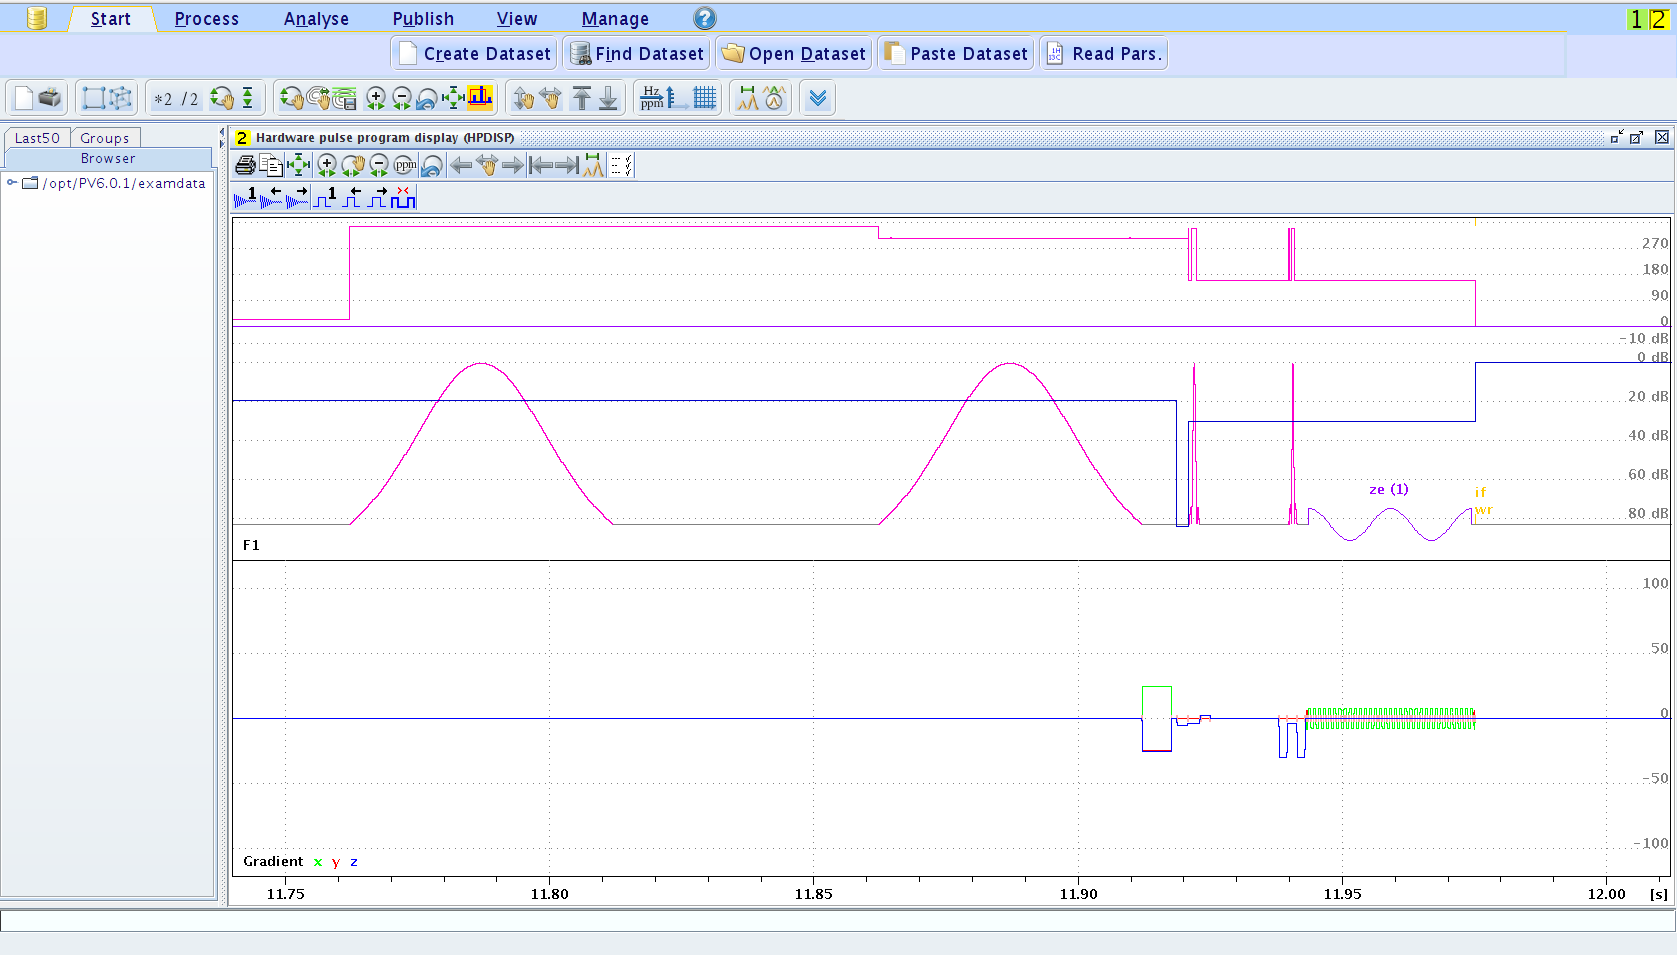
Task: Click the print icon in HPDISP toolbar
Action: (245, 166)
